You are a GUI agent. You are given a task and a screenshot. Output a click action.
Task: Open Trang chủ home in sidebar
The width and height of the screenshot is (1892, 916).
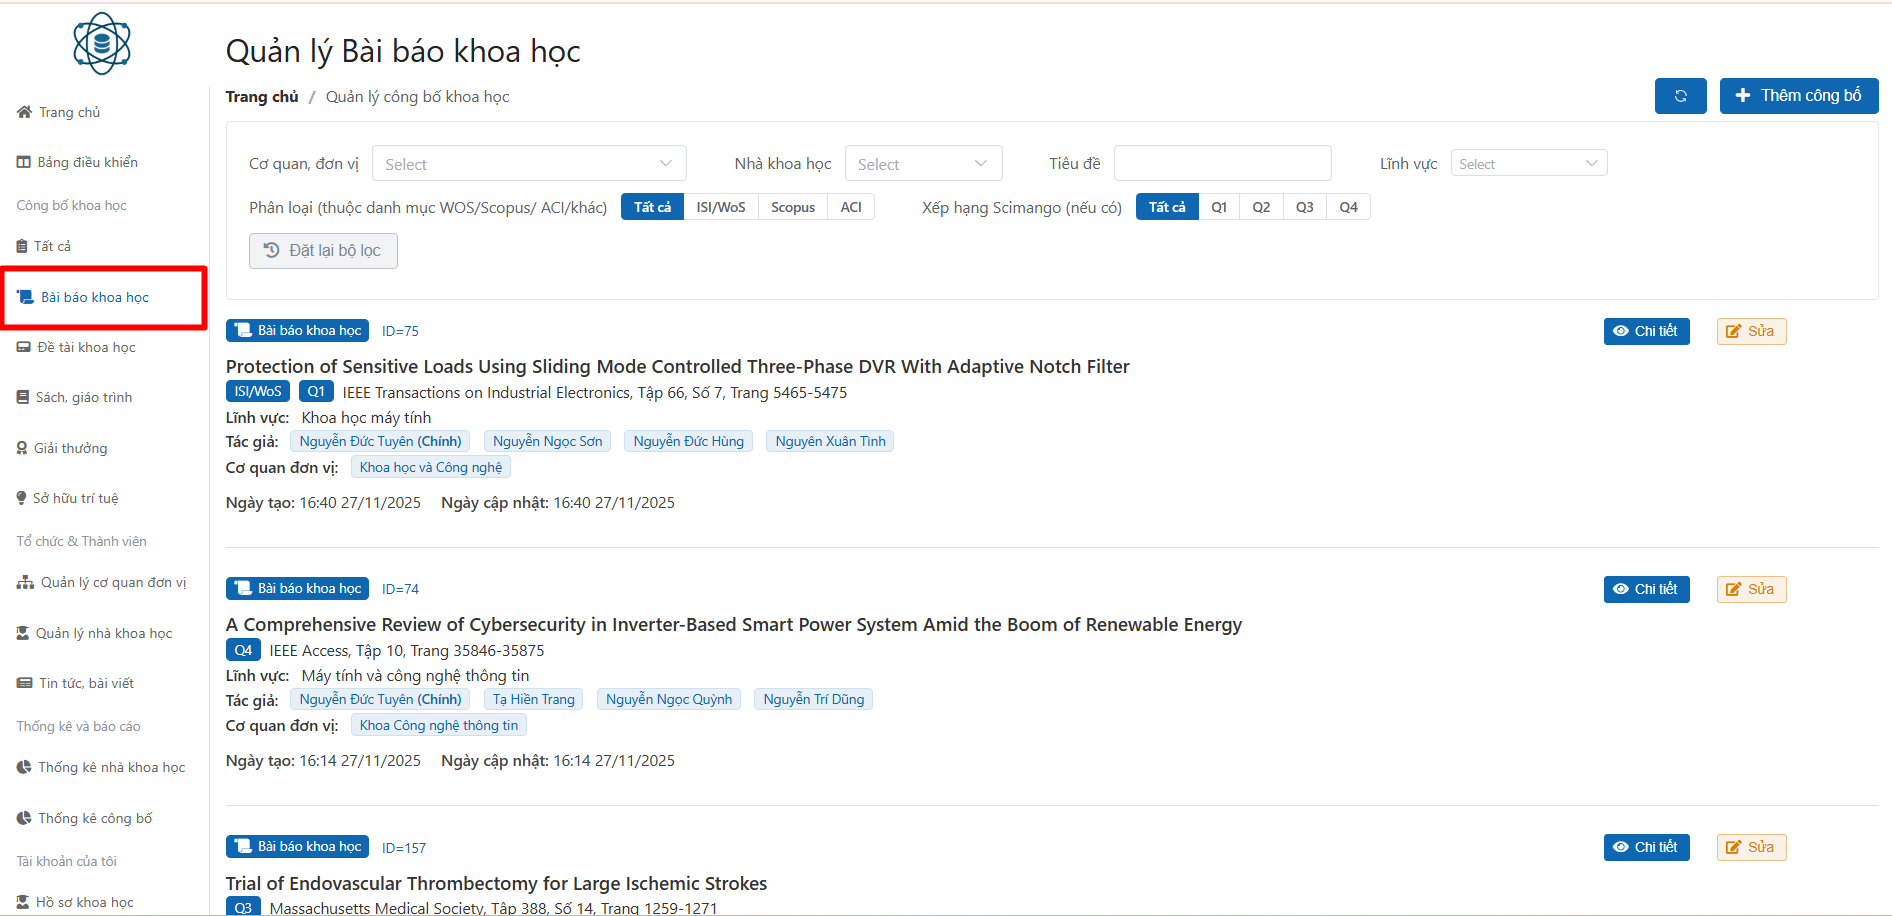pyautogui.click(x=69, y=112)
